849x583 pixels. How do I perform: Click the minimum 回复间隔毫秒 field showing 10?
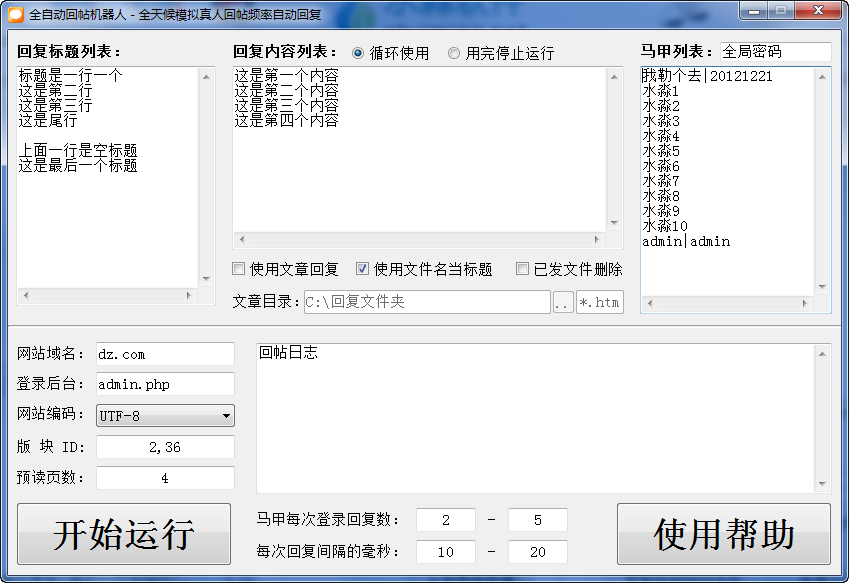[446, 552]
